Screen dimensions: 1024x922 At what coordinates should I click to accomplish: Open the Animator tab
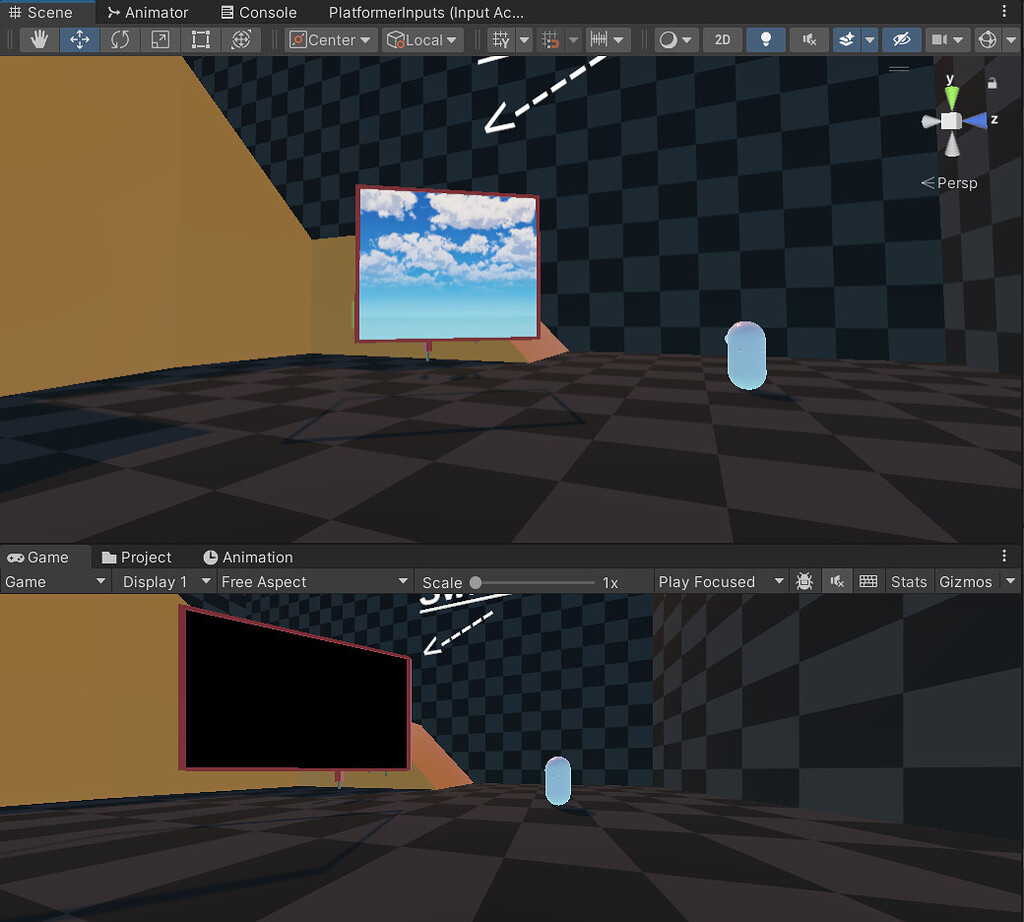coord(147,12)
